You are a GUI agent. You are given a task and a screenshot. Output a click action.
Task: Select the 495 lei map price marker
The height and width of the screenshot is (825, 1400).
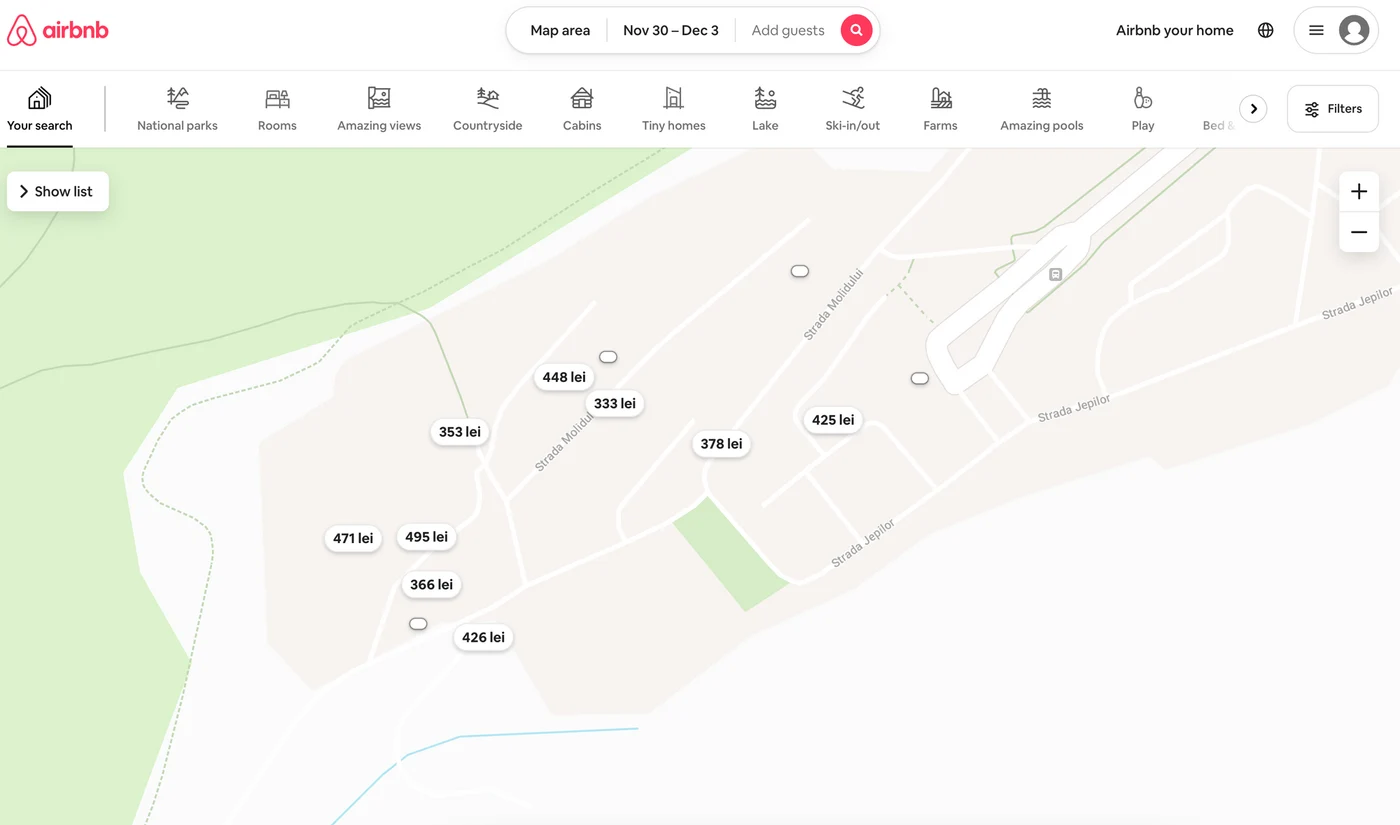tap(426, 537)
